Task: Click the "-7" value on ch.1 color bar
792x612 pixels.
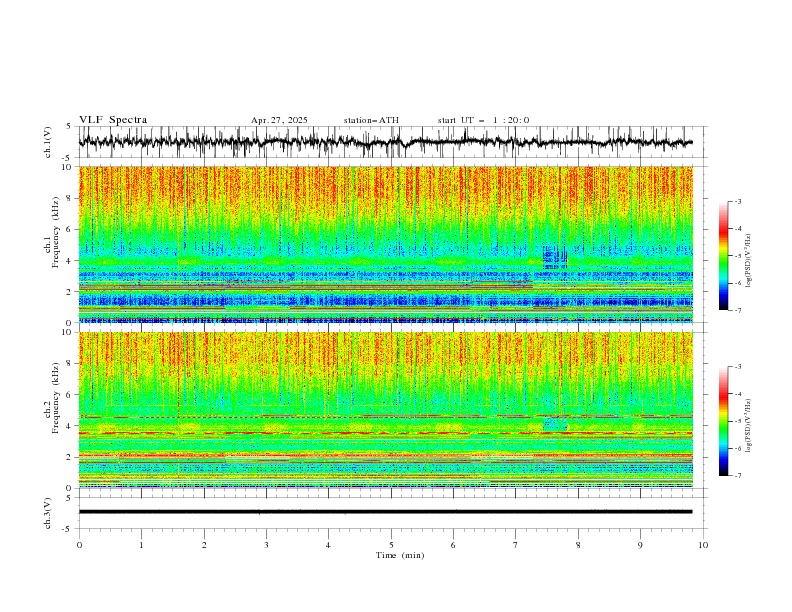Action: 737,310
